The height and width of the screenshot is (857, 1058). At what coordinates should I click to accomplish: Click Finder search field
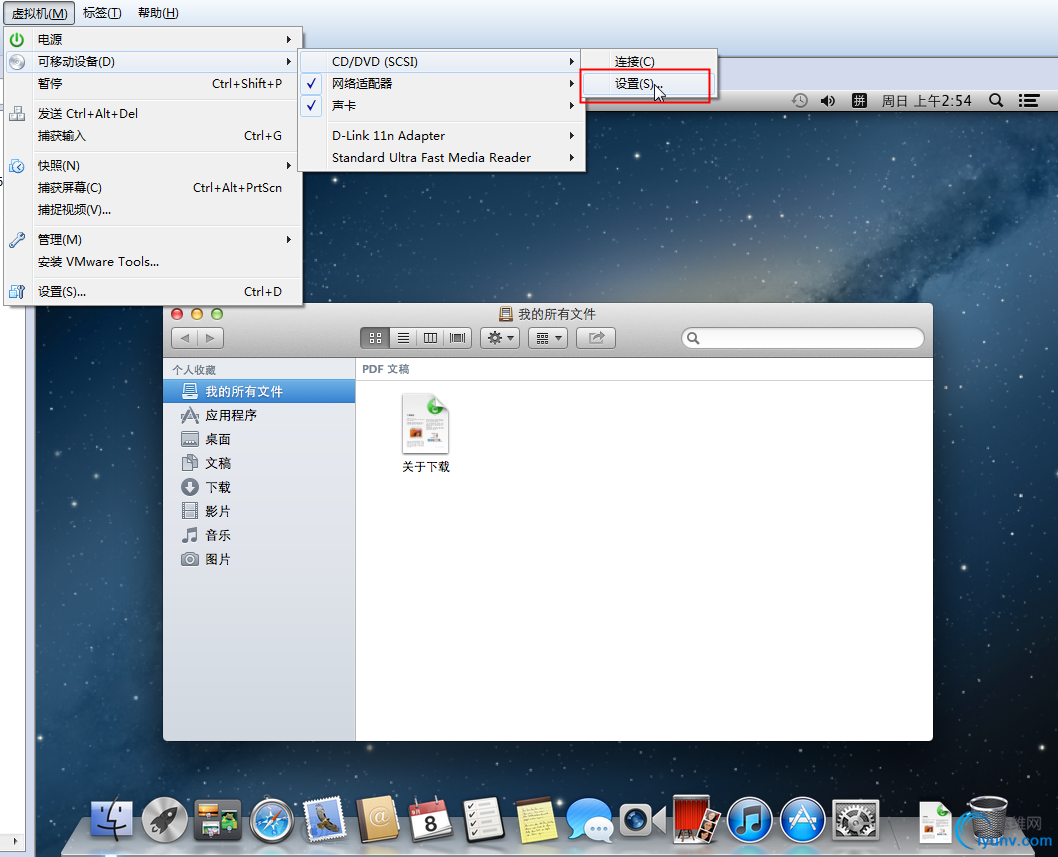pos(803,338)
